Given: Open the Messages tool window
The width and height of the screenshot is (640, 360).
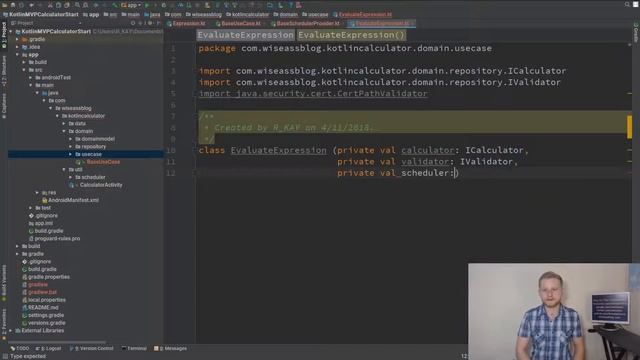Looking at the screenshot, I should [170, 349].
